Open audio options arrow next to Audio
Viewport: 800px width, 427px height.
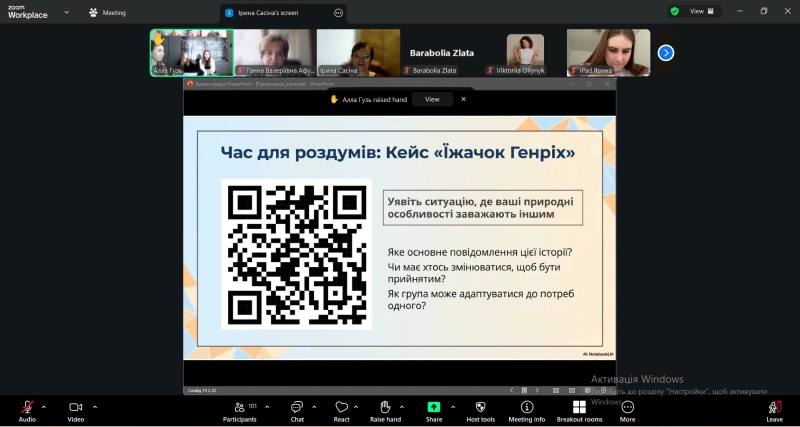tap(43, 407)
